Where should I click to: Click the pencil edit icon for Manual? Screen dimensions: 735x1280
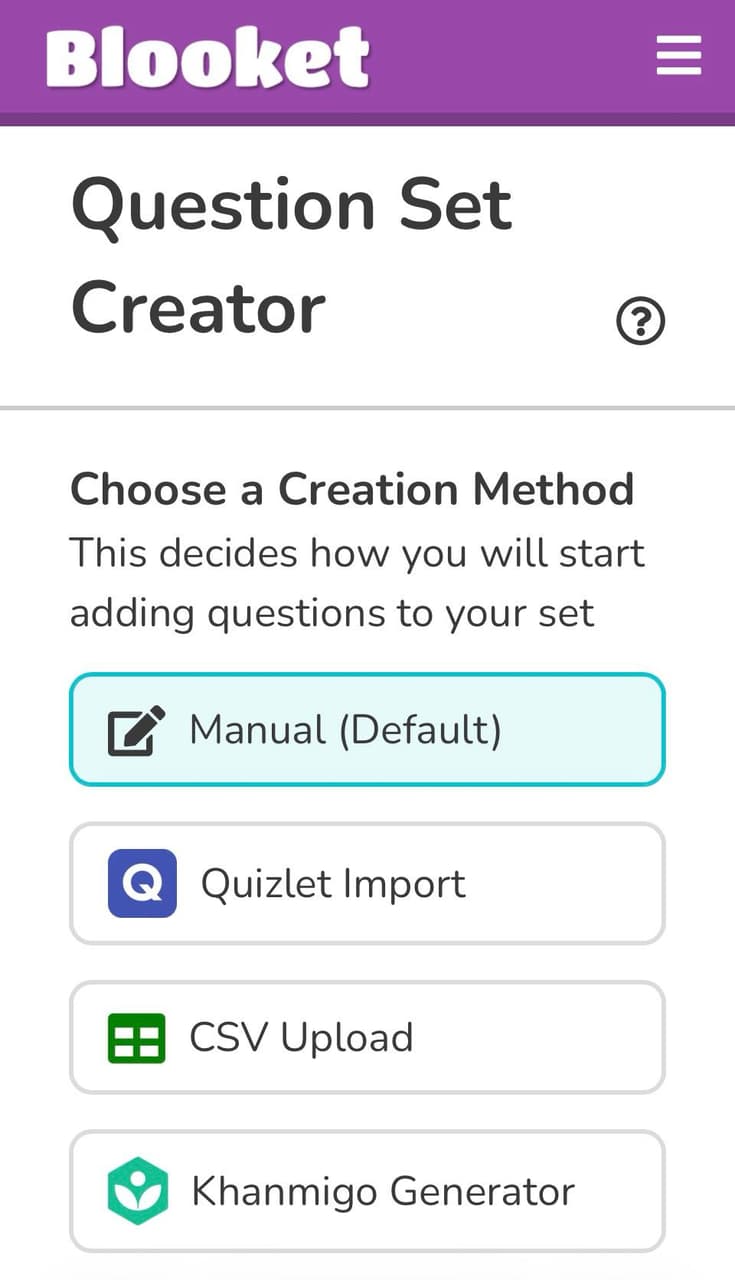[x=136, y=731]
